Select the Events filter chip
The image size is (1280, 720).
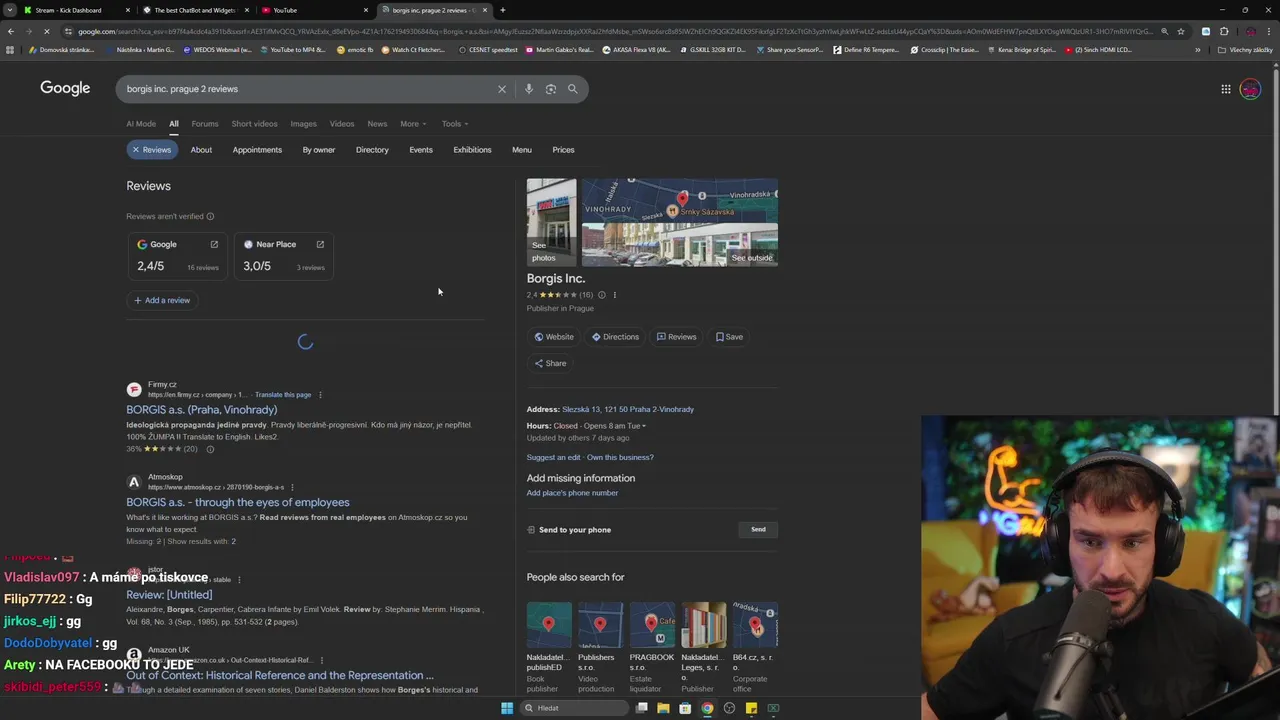(x=421, y=150)
